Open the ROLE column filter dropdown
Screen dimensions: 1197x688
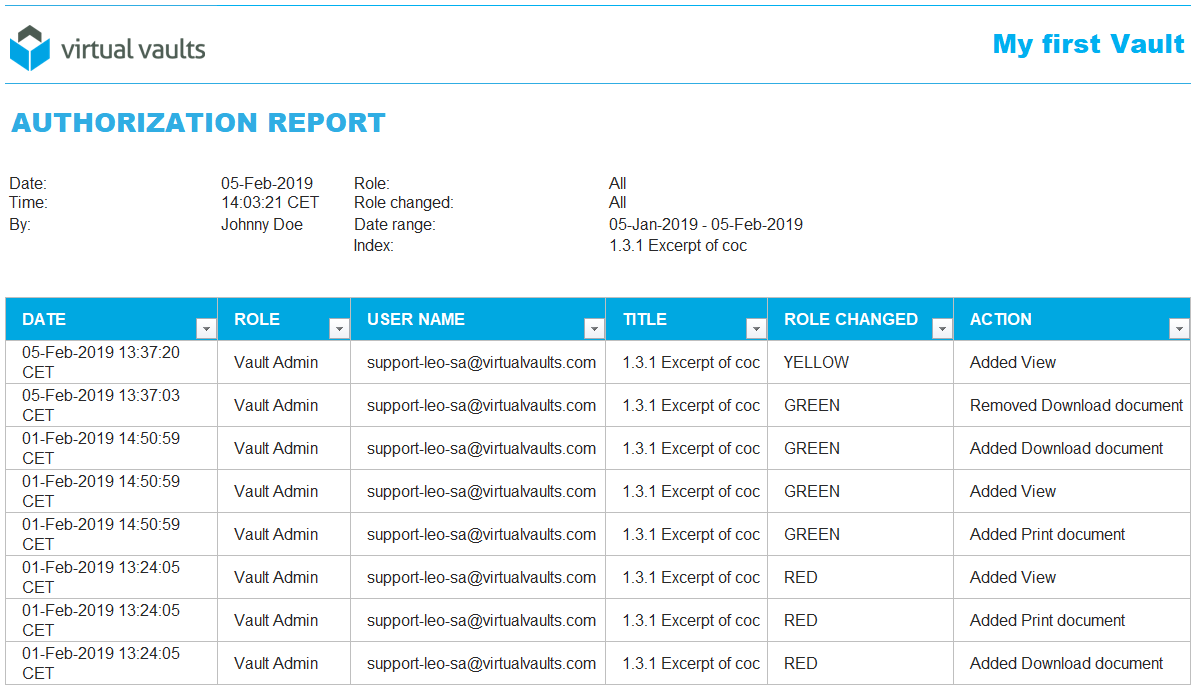pyautogui.click(x=339, y=328)
